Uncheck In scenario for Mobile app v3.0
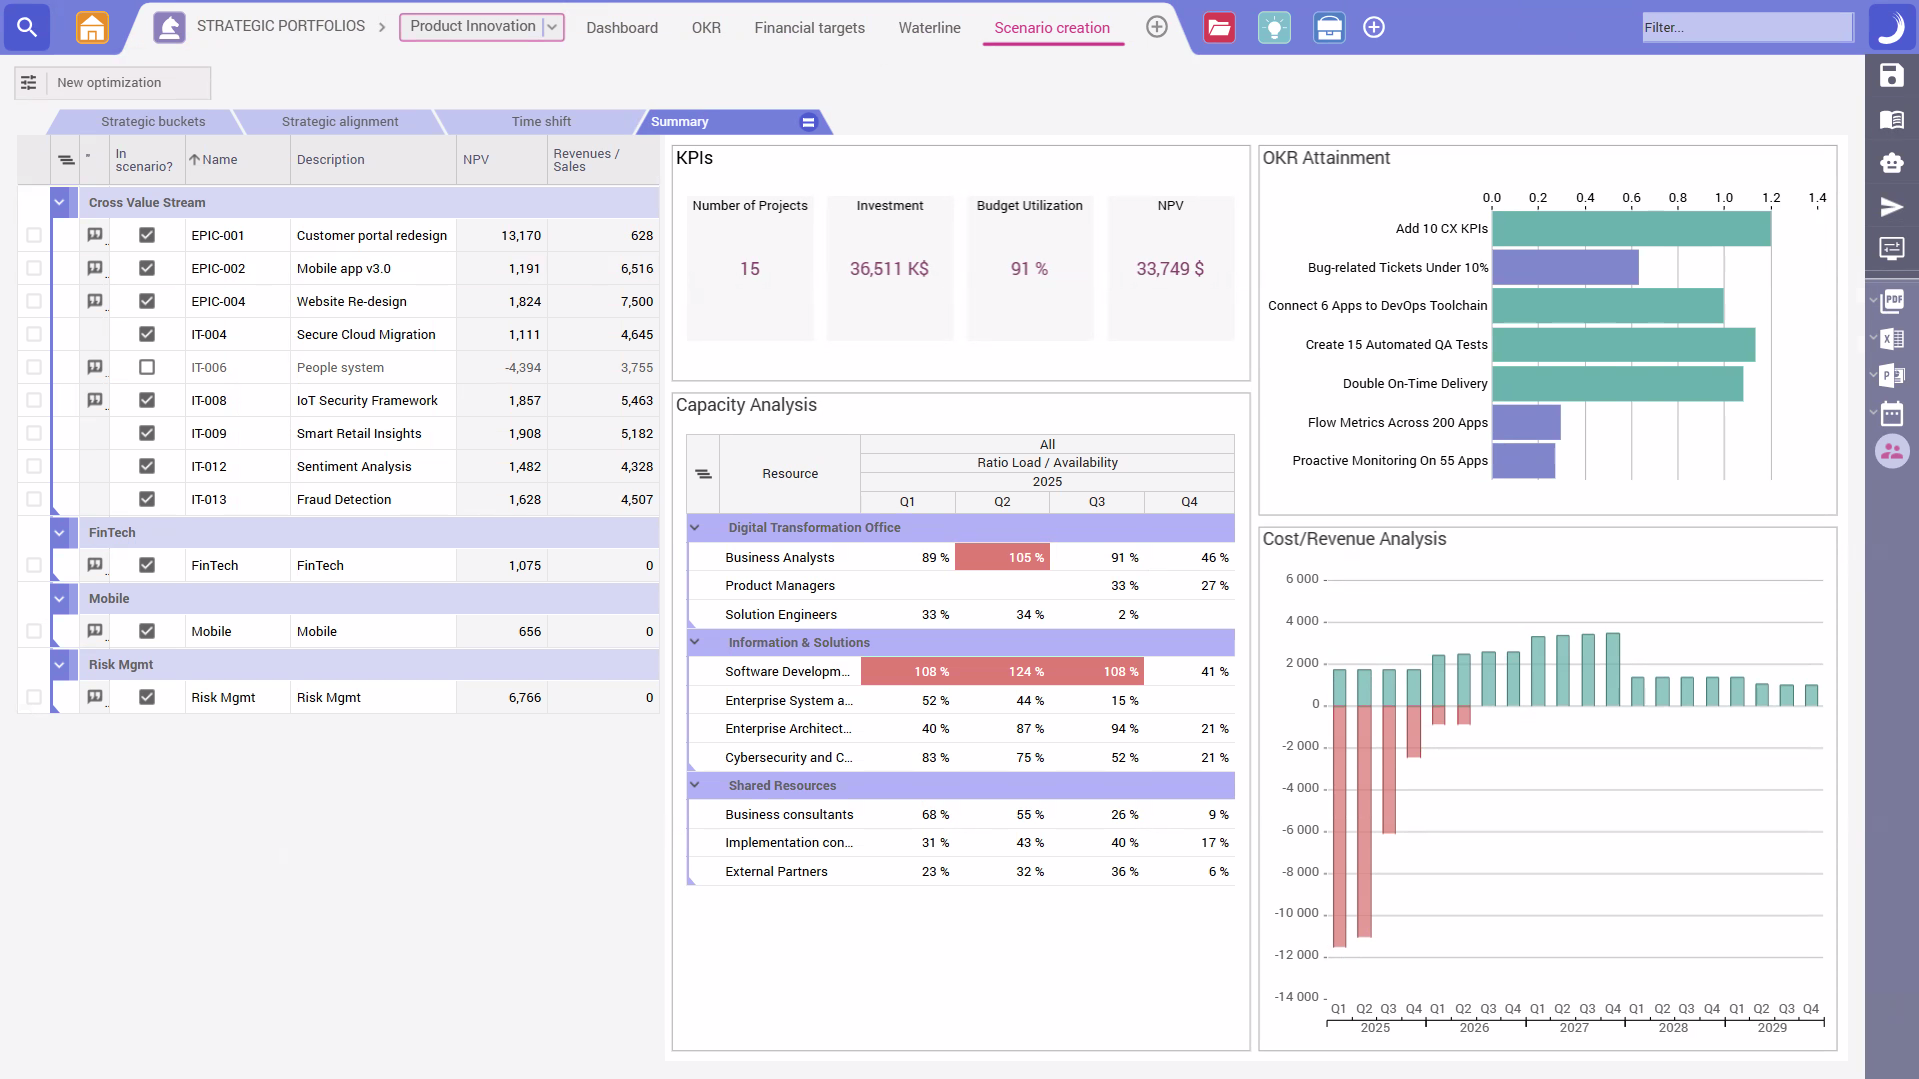The image size is (1919, 1079). coord(147,268)
